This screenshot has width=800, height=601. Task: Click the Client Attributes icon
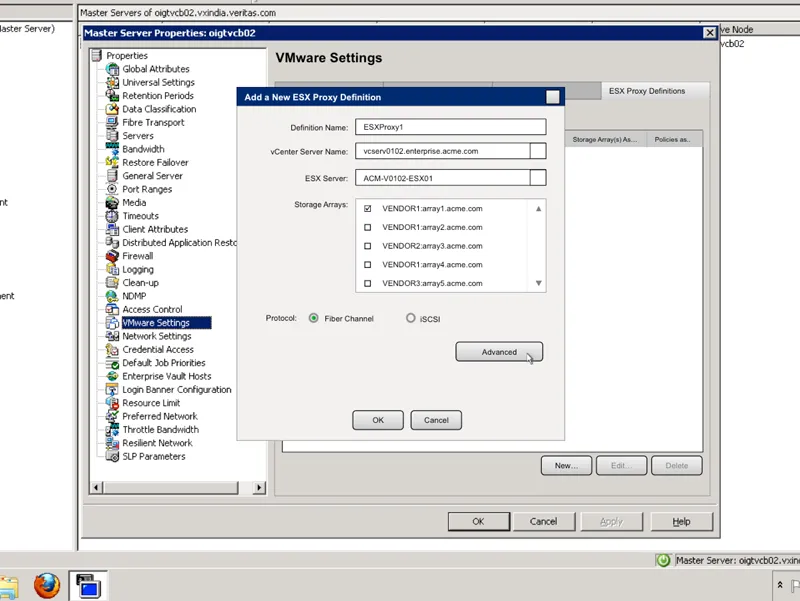pyautogui.click(x=112, y=229)
